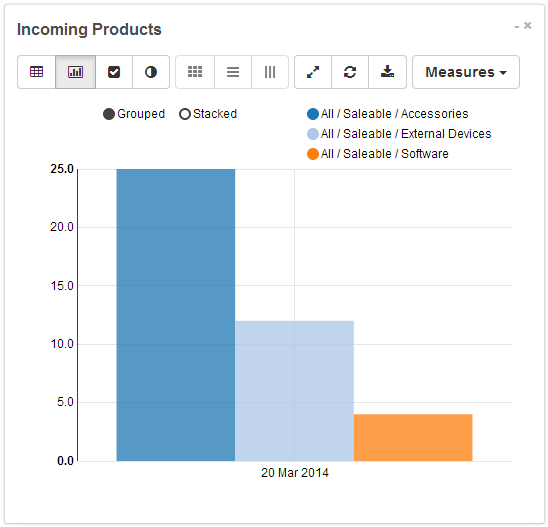
Task: Click the orange Software bar
Action: click(x=413, y=438)
